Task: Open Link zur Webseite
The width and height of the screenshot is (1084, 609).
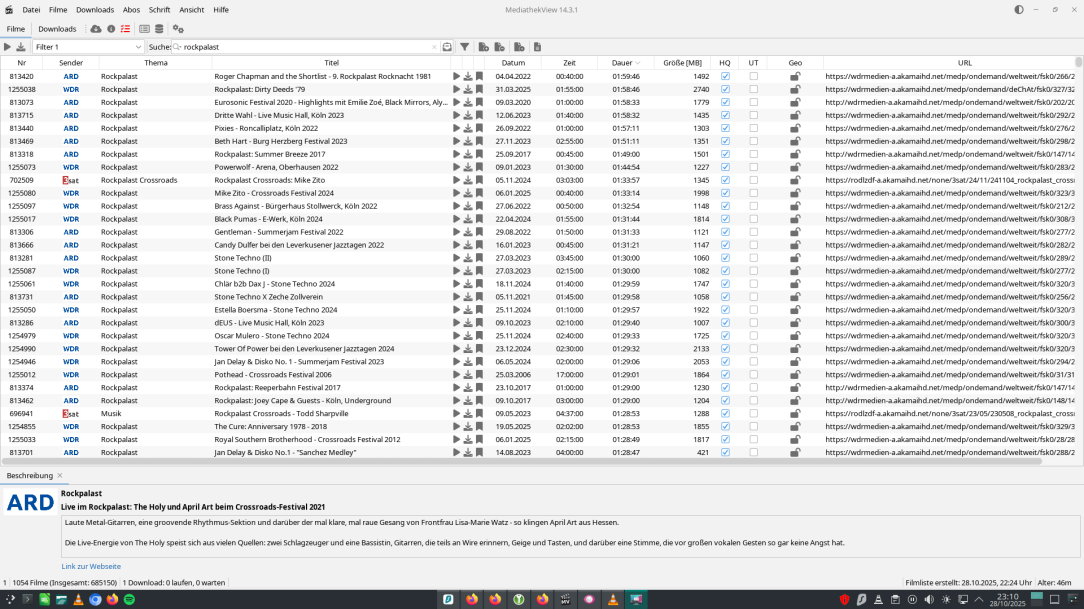Action: tap(91, 566)
